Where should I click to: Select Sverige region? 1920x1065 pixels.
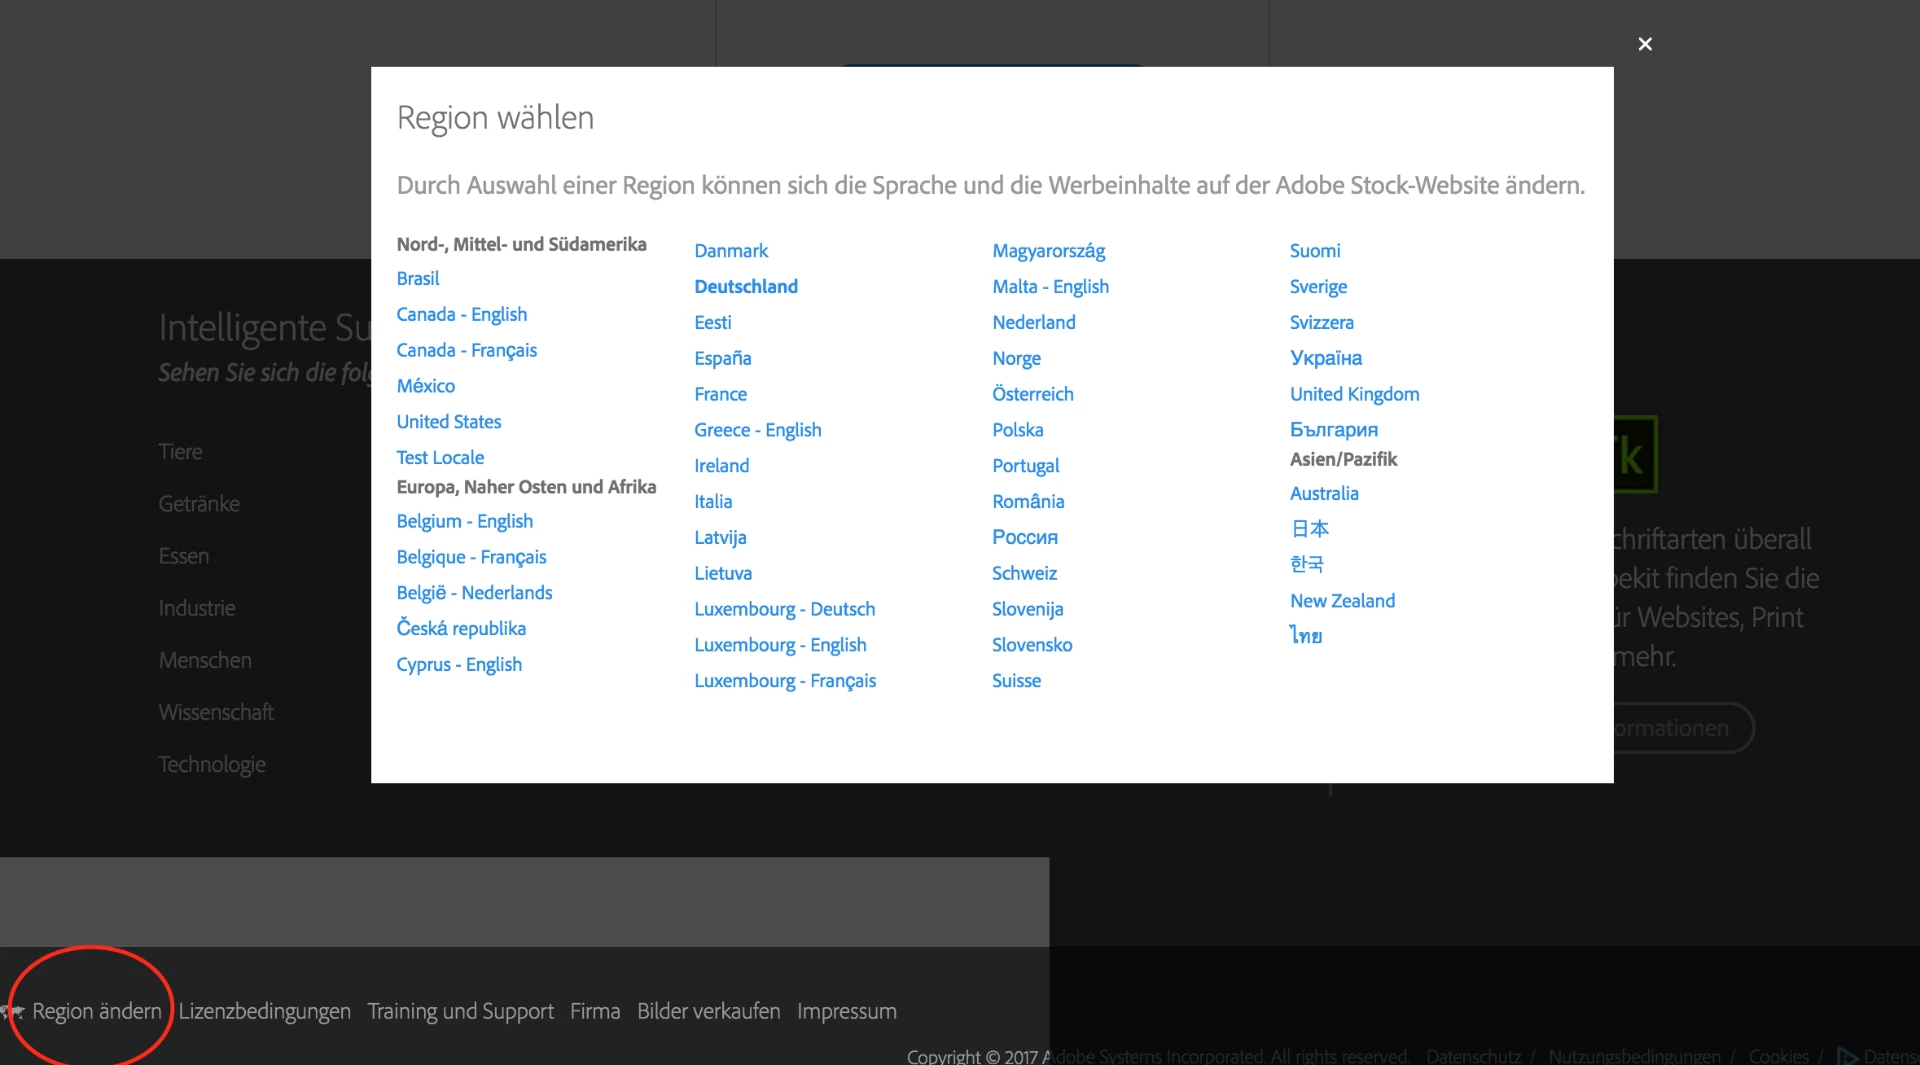1318,287
